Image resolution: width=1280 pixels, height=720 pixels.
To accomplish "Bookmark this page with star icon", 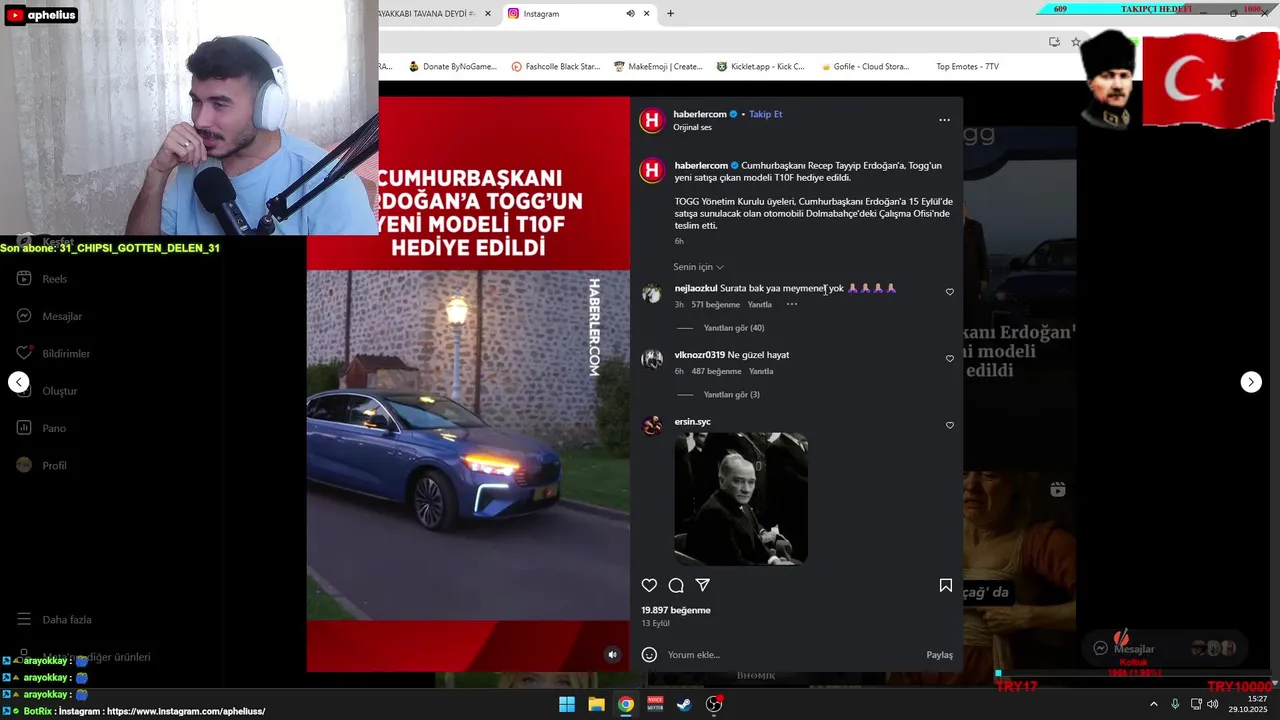I will 1075,42.
